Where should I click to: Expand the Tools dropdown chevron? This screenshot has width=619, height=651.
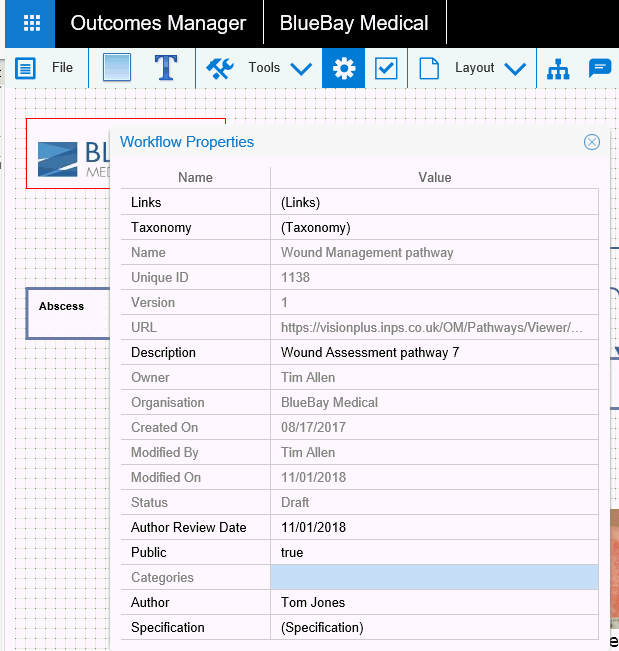301,69
